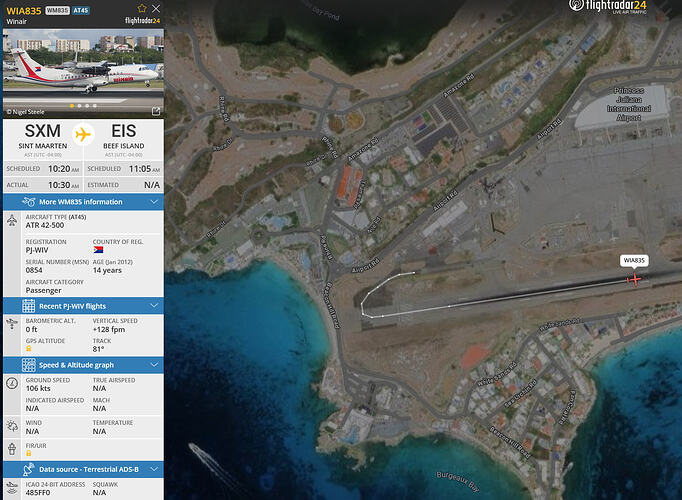Click the AT45 aircraft type badge

coord(81,10)
